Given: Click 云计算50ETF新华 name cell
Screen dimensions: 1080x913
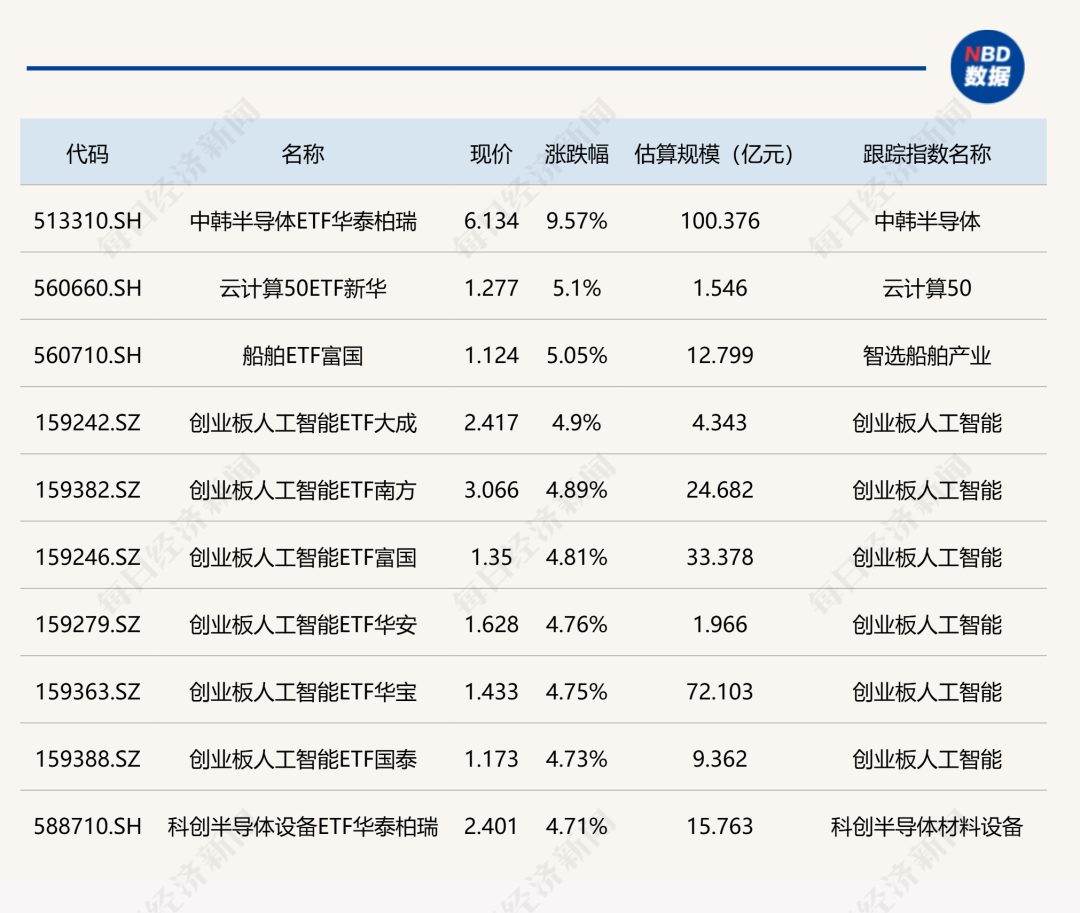Looking at the screenshot, I should click(303, 288).
